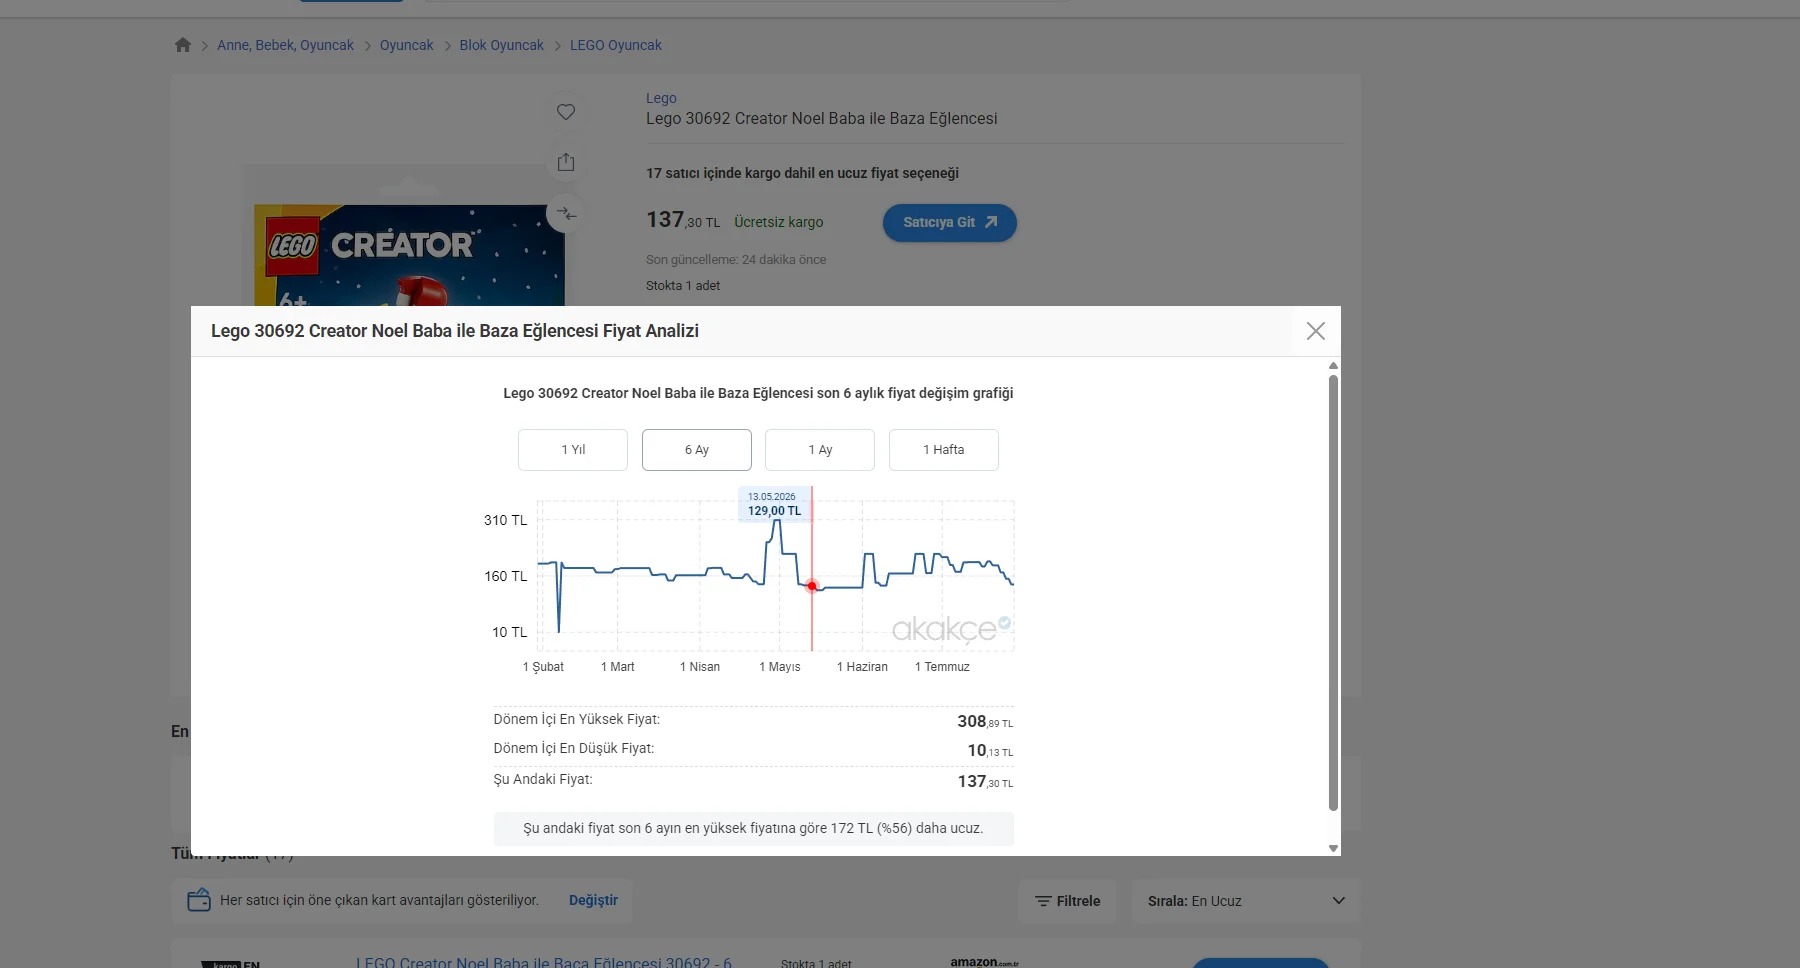1800x968 pixels.
Task: Select the 1 Yıl period tab
Action: [x=573, y=450]
